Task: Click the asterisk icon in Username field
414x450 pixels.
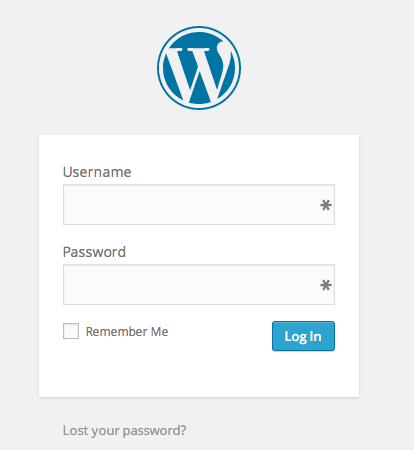Action: [326, 205]
